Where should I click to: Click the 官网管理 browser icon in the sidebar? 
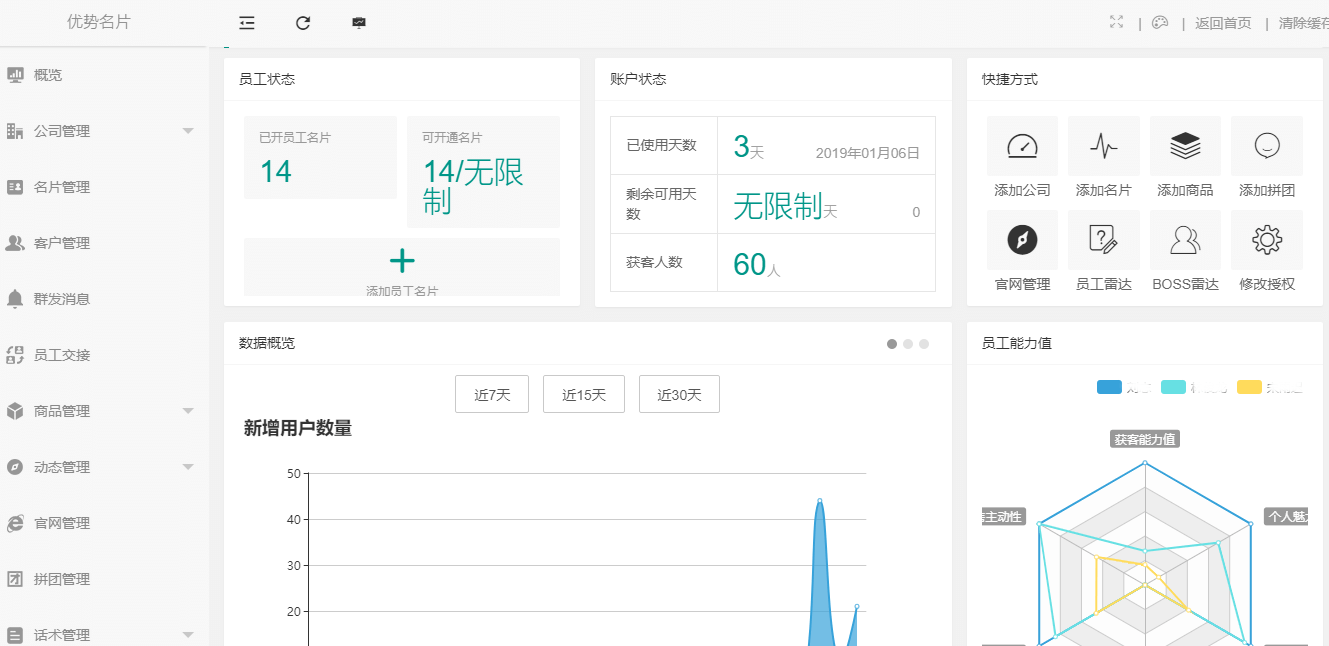tap(15, 523)
